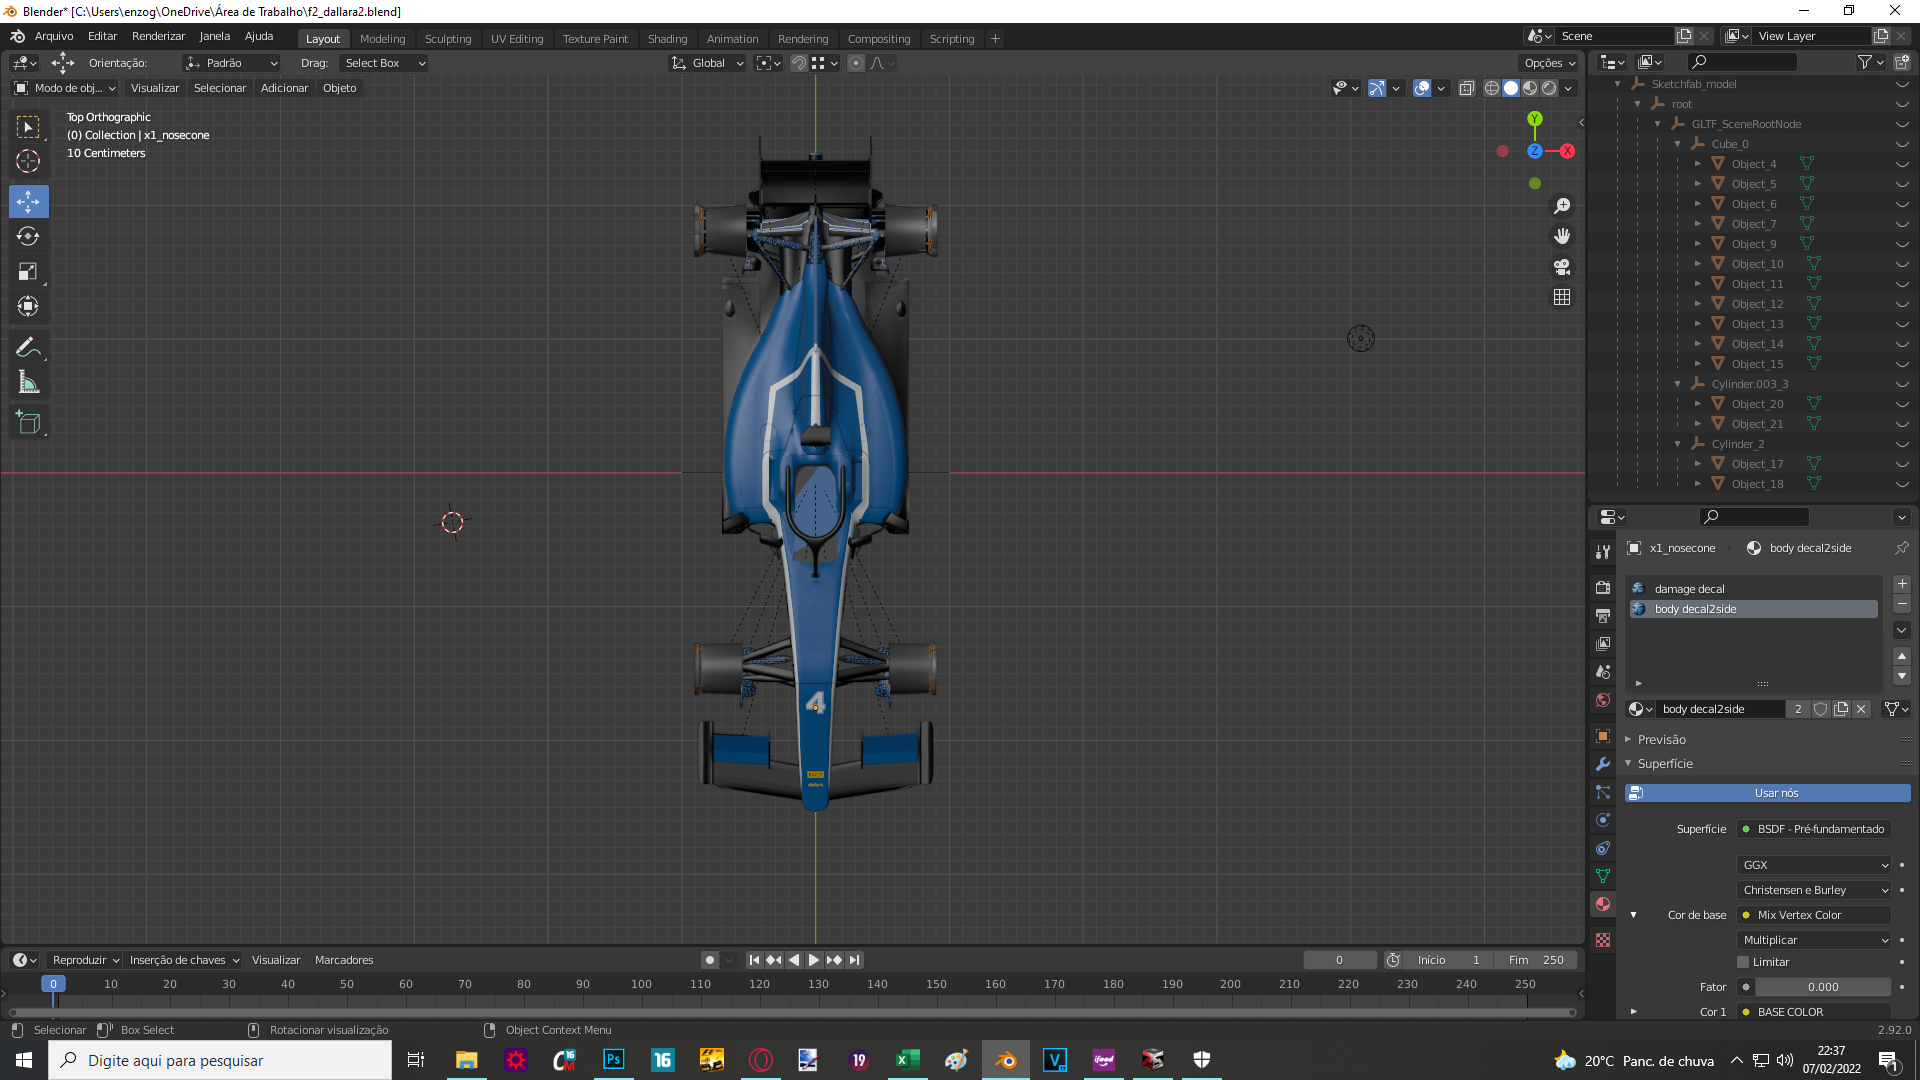Switch to the UV Editing workspace tab
1920x1080 pixels.
tap(517, 39)
